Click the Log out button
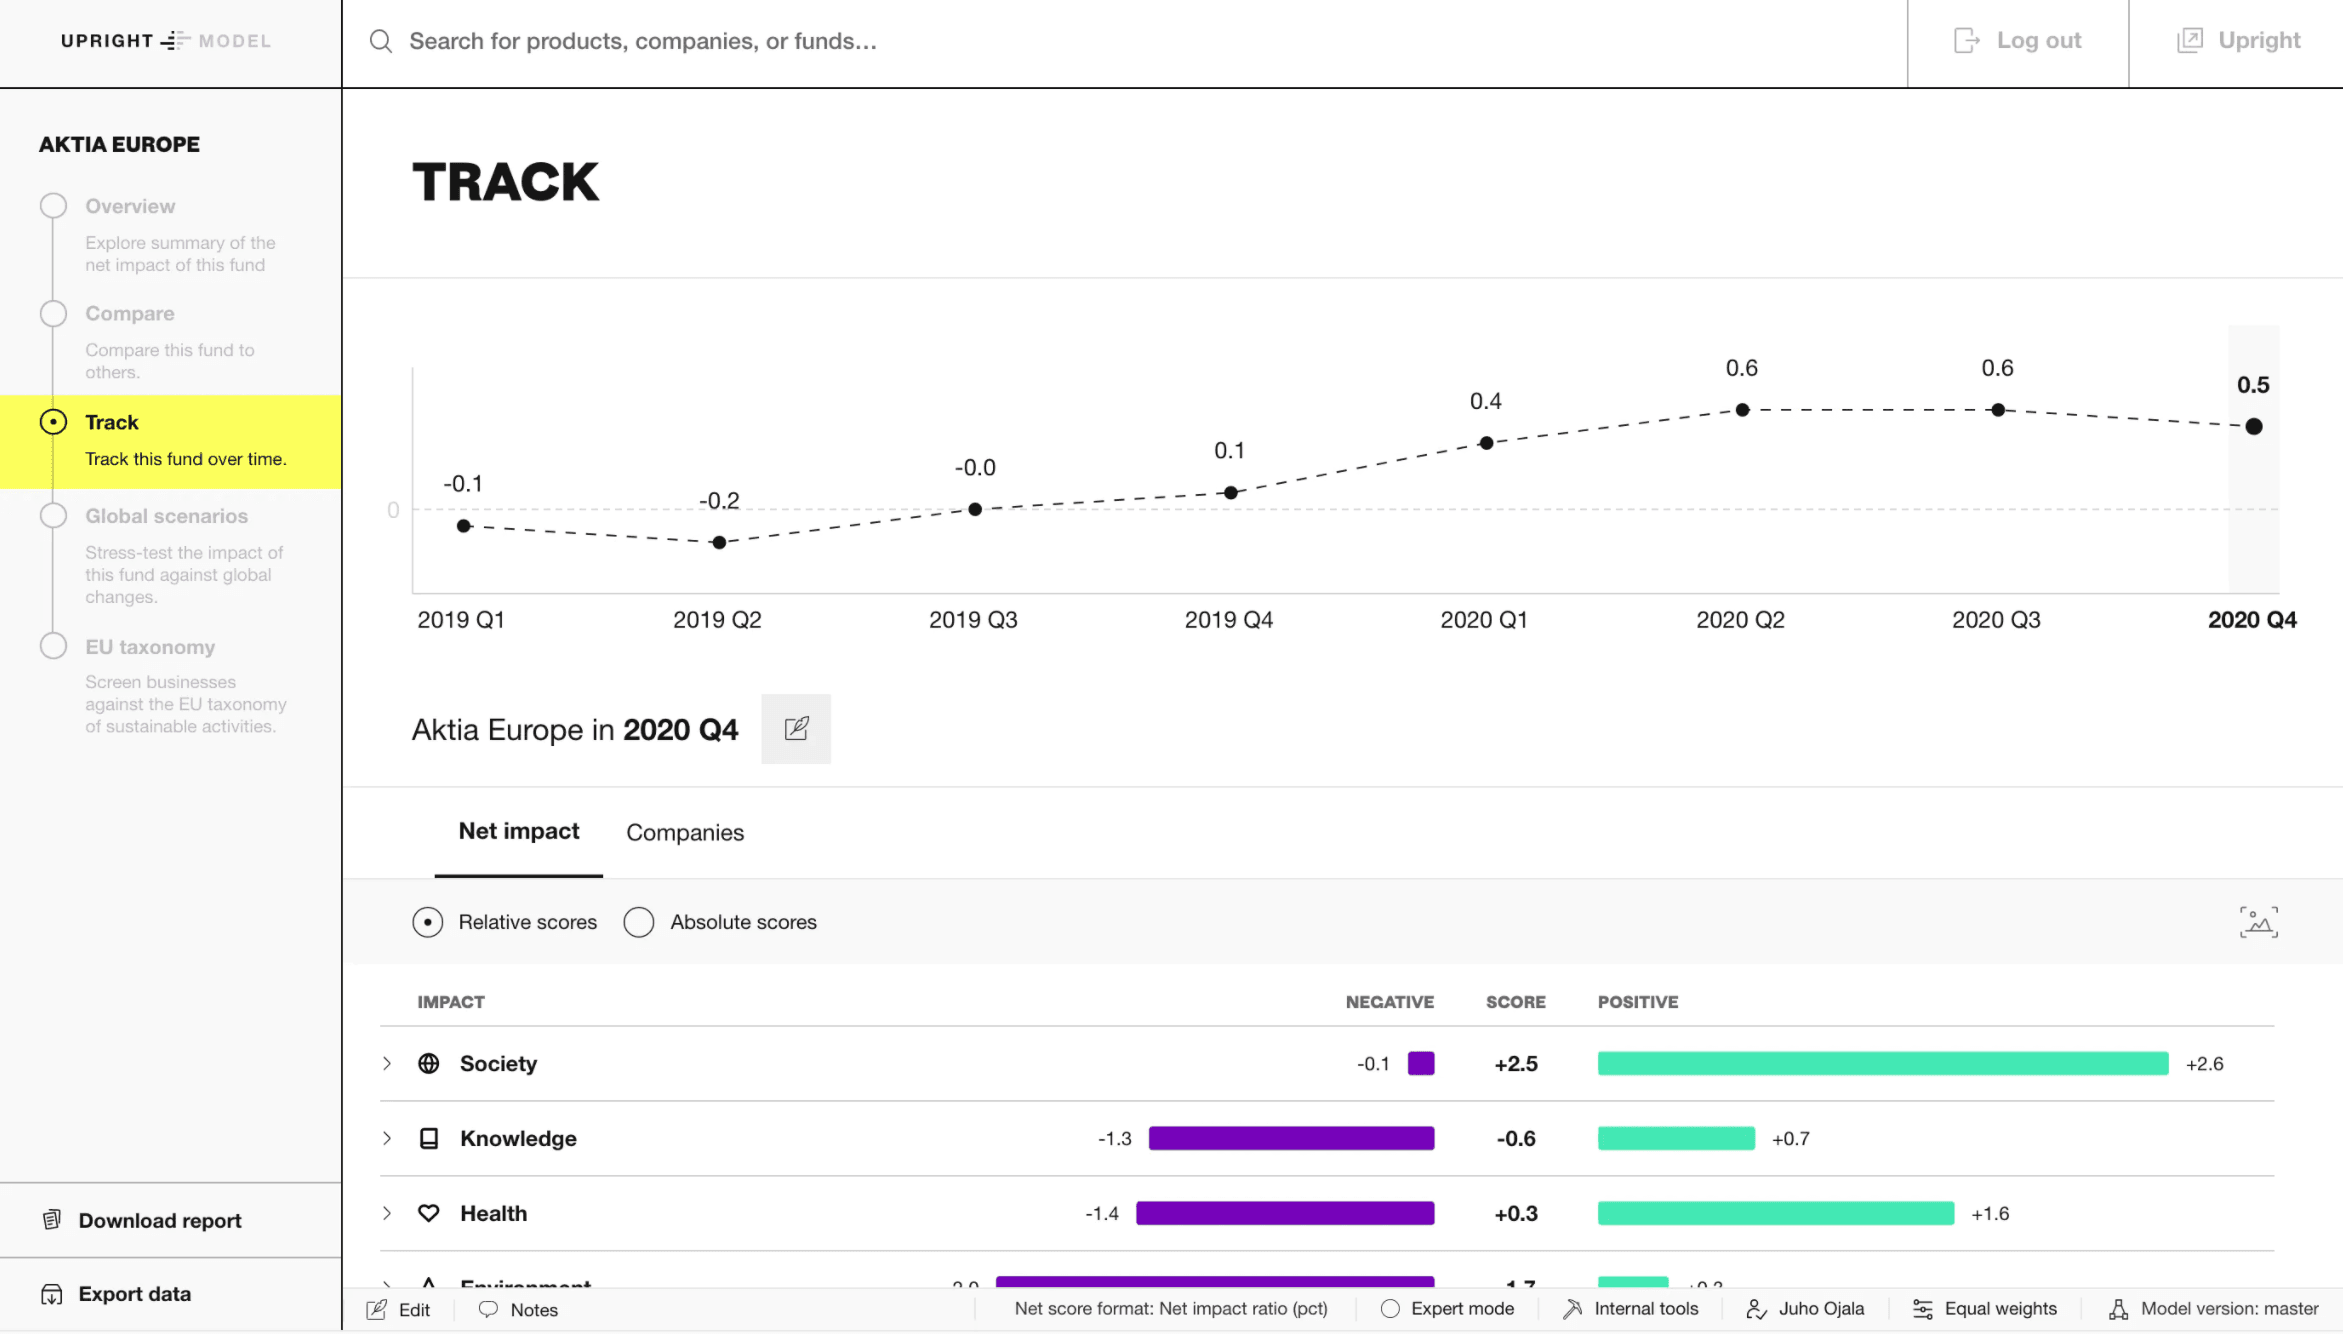Viewport: 2343px width, 1334px height. pyautogui.click(x=2018, y=41)
